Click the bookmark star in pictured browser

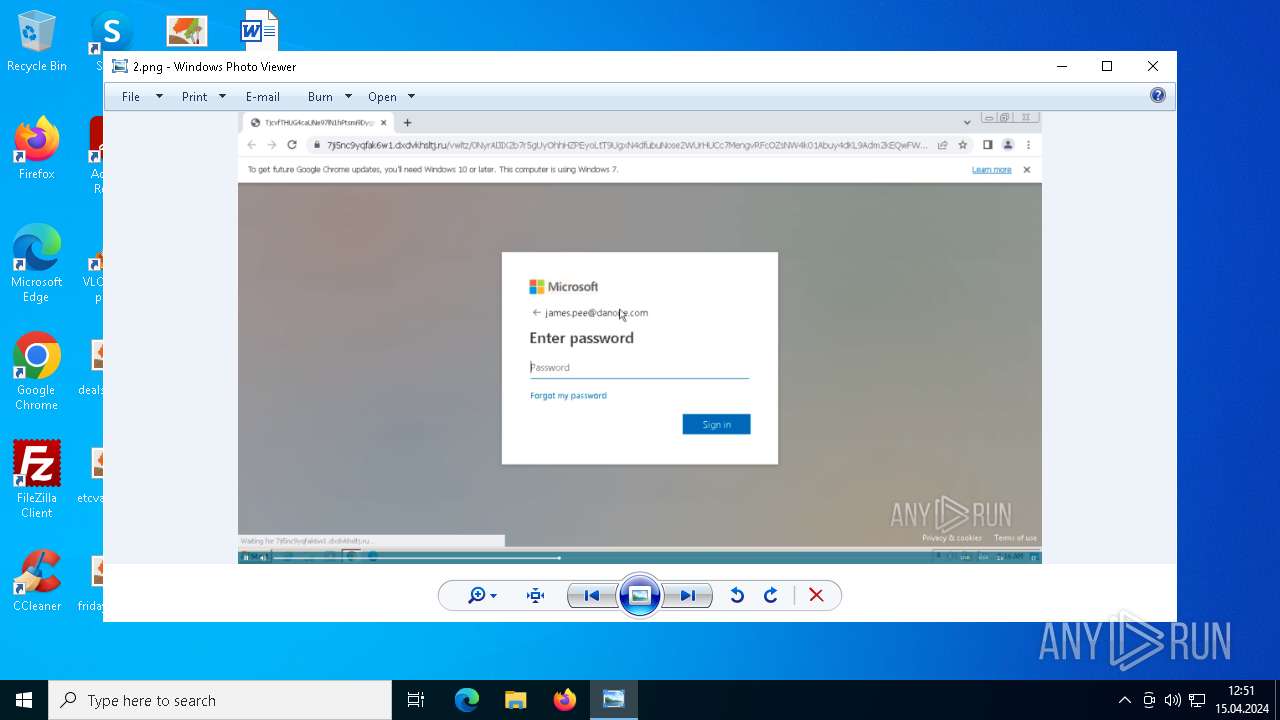pyautogui.click(x=963, y=145)
